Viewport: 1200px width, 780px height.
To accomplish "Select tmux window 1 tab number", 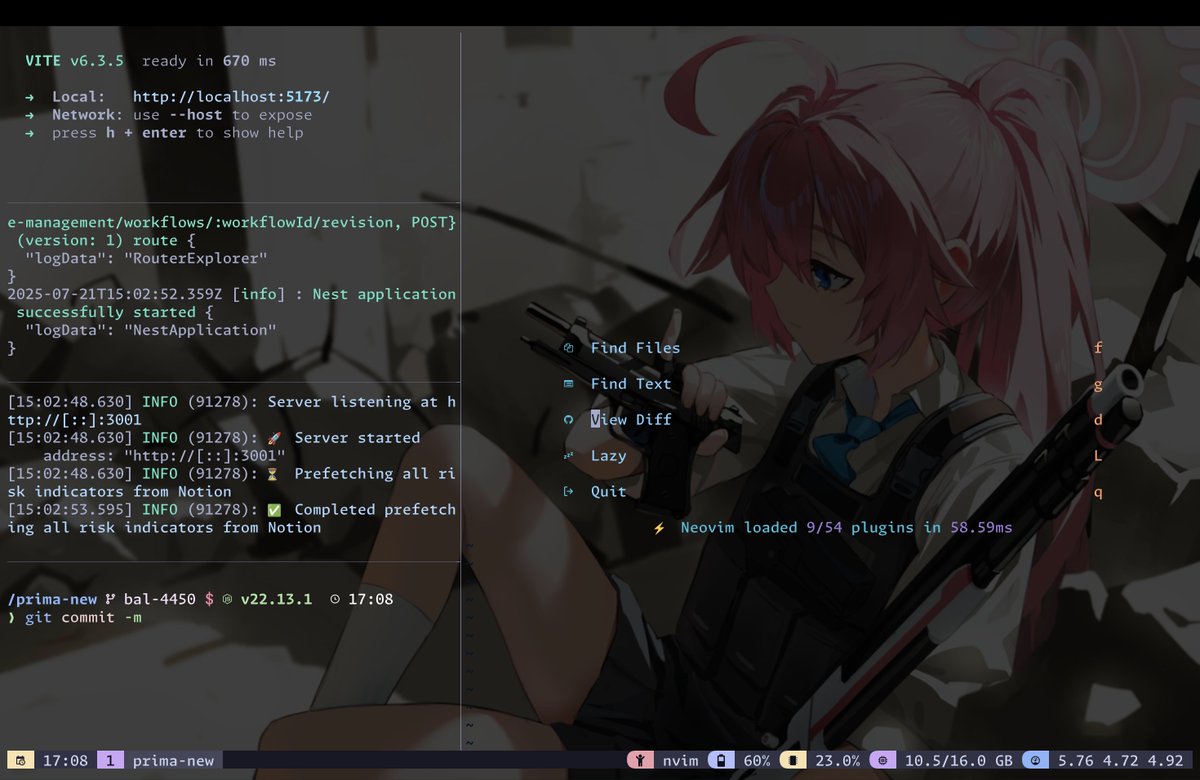I will click(110, 761).
